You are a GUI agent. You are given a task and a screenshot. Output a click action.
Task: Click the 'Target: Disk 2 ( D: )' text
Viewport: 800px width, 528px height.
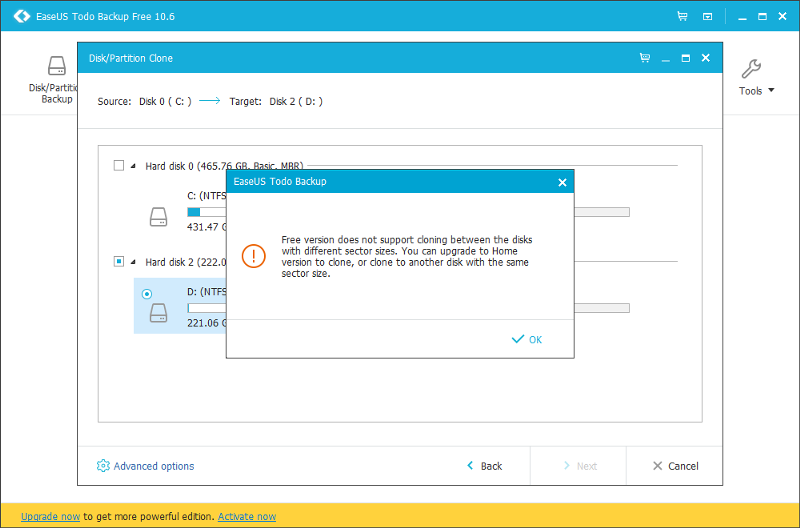tap(276, 101)
